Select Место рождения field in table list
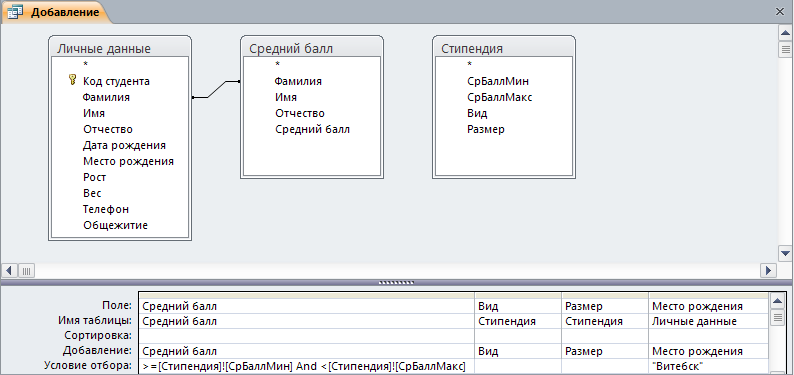Viewport: 794px width, 375px height. point(129,161)
